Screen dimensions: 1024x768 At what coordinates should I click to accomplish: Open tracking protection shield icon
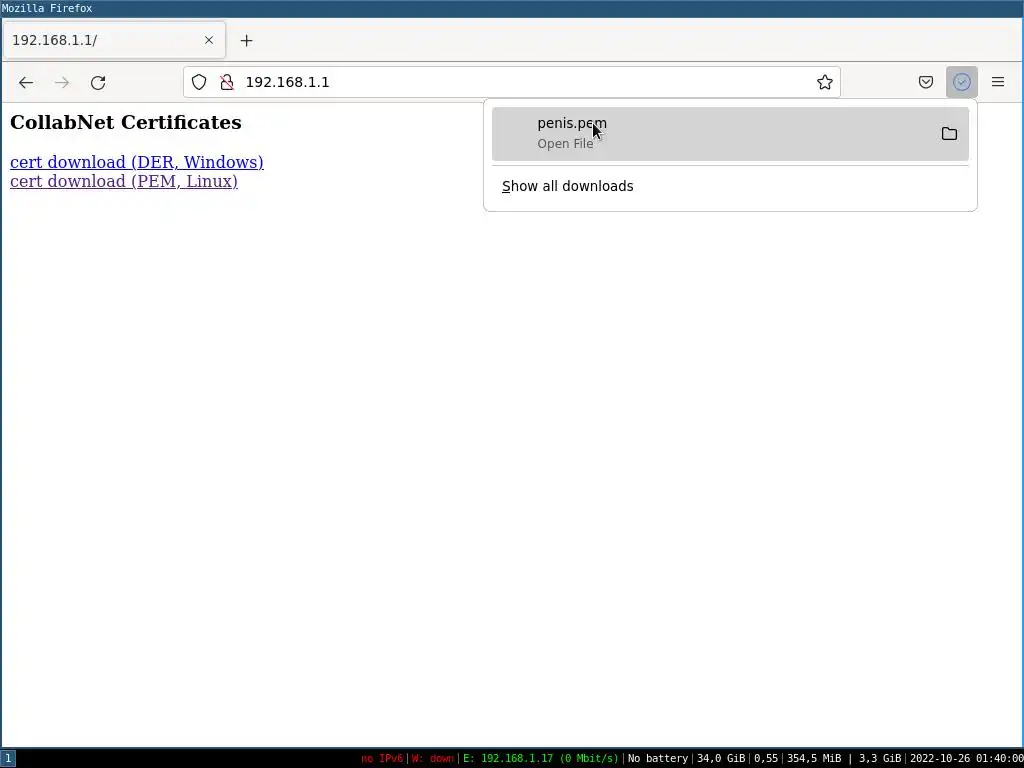point(199,82)
